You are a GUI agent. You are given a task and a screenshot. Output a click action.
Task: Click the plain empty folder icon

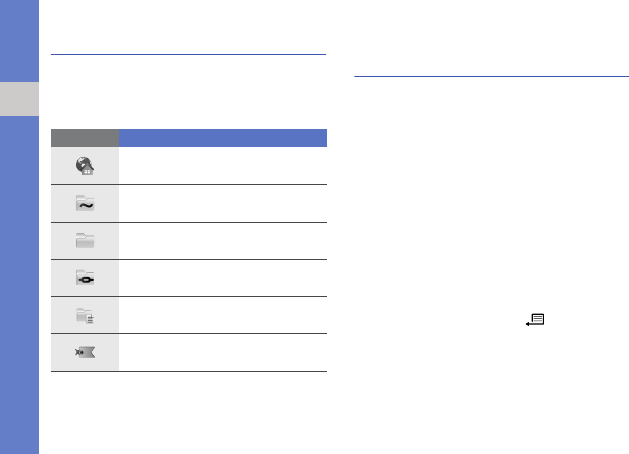(x=85, y=241)
